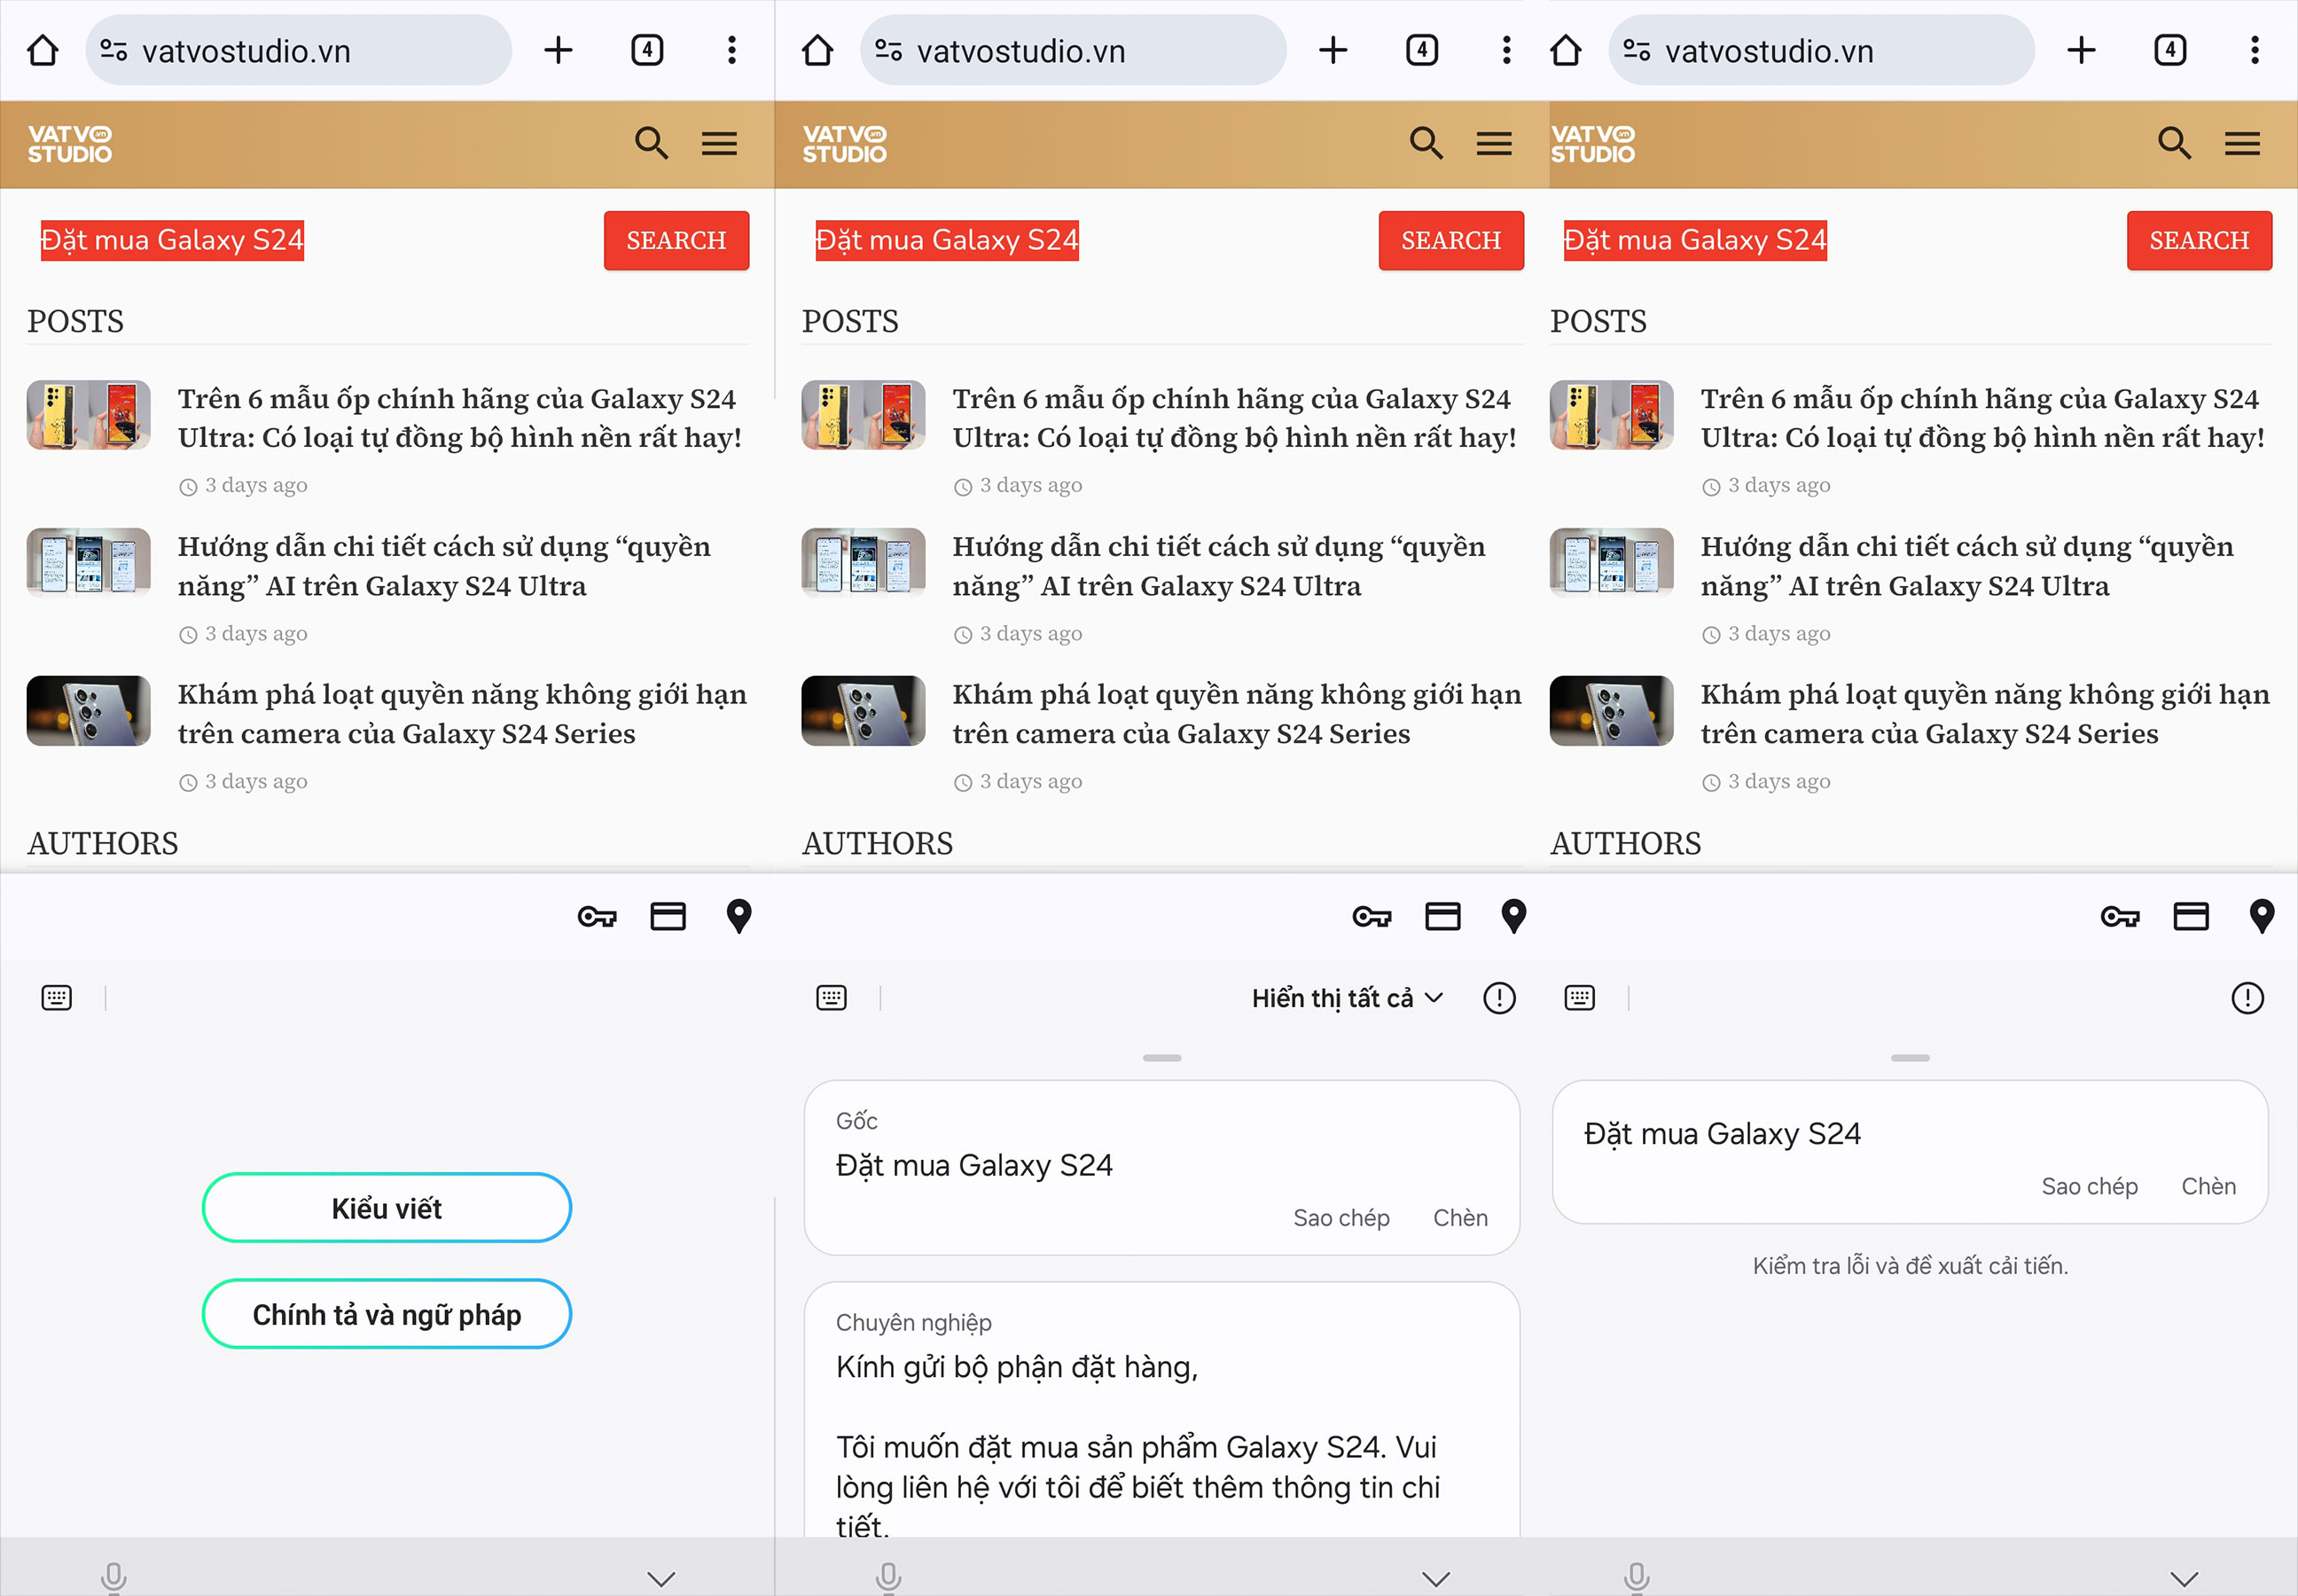2298x1596 pixels.
Task: Tap the password key icon in the left screen
Action: [597, 916]
